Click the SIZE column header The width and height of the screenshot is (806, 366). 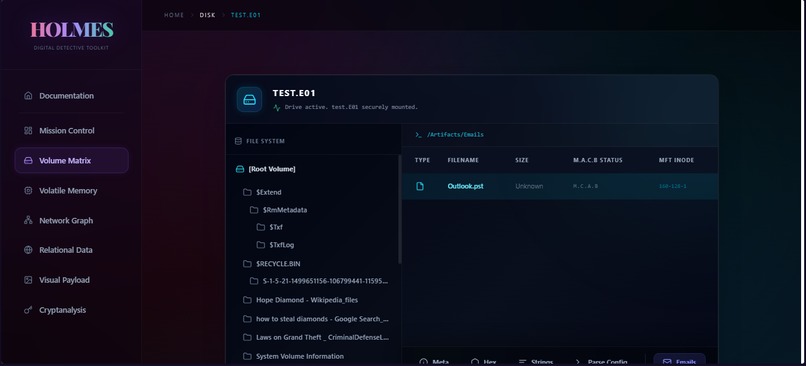(522, 160)
